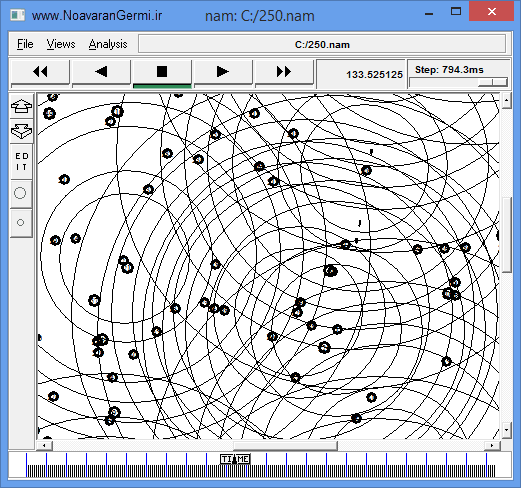Click the fast forward double-arrow button

point(284,72)
